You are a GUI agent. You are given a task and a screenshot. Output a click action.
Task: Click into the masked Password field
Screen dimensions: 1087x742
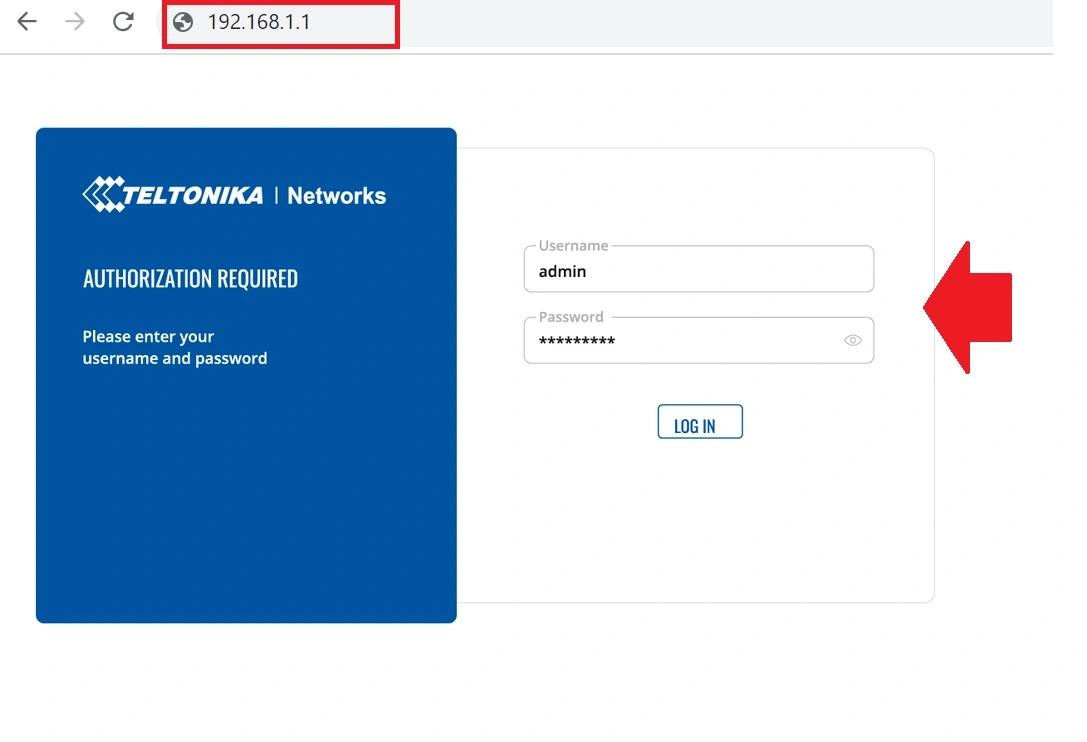[x=680, y=341]
